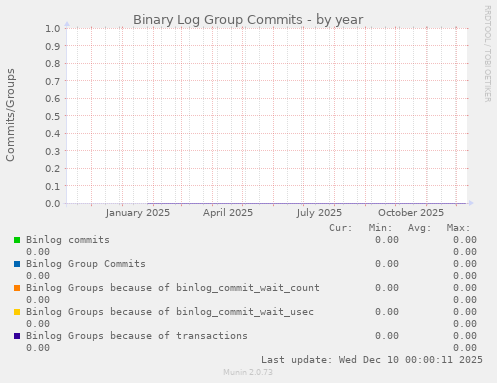
Task: Click the '1.0' y-axis value
Action: tap(53, 28)
